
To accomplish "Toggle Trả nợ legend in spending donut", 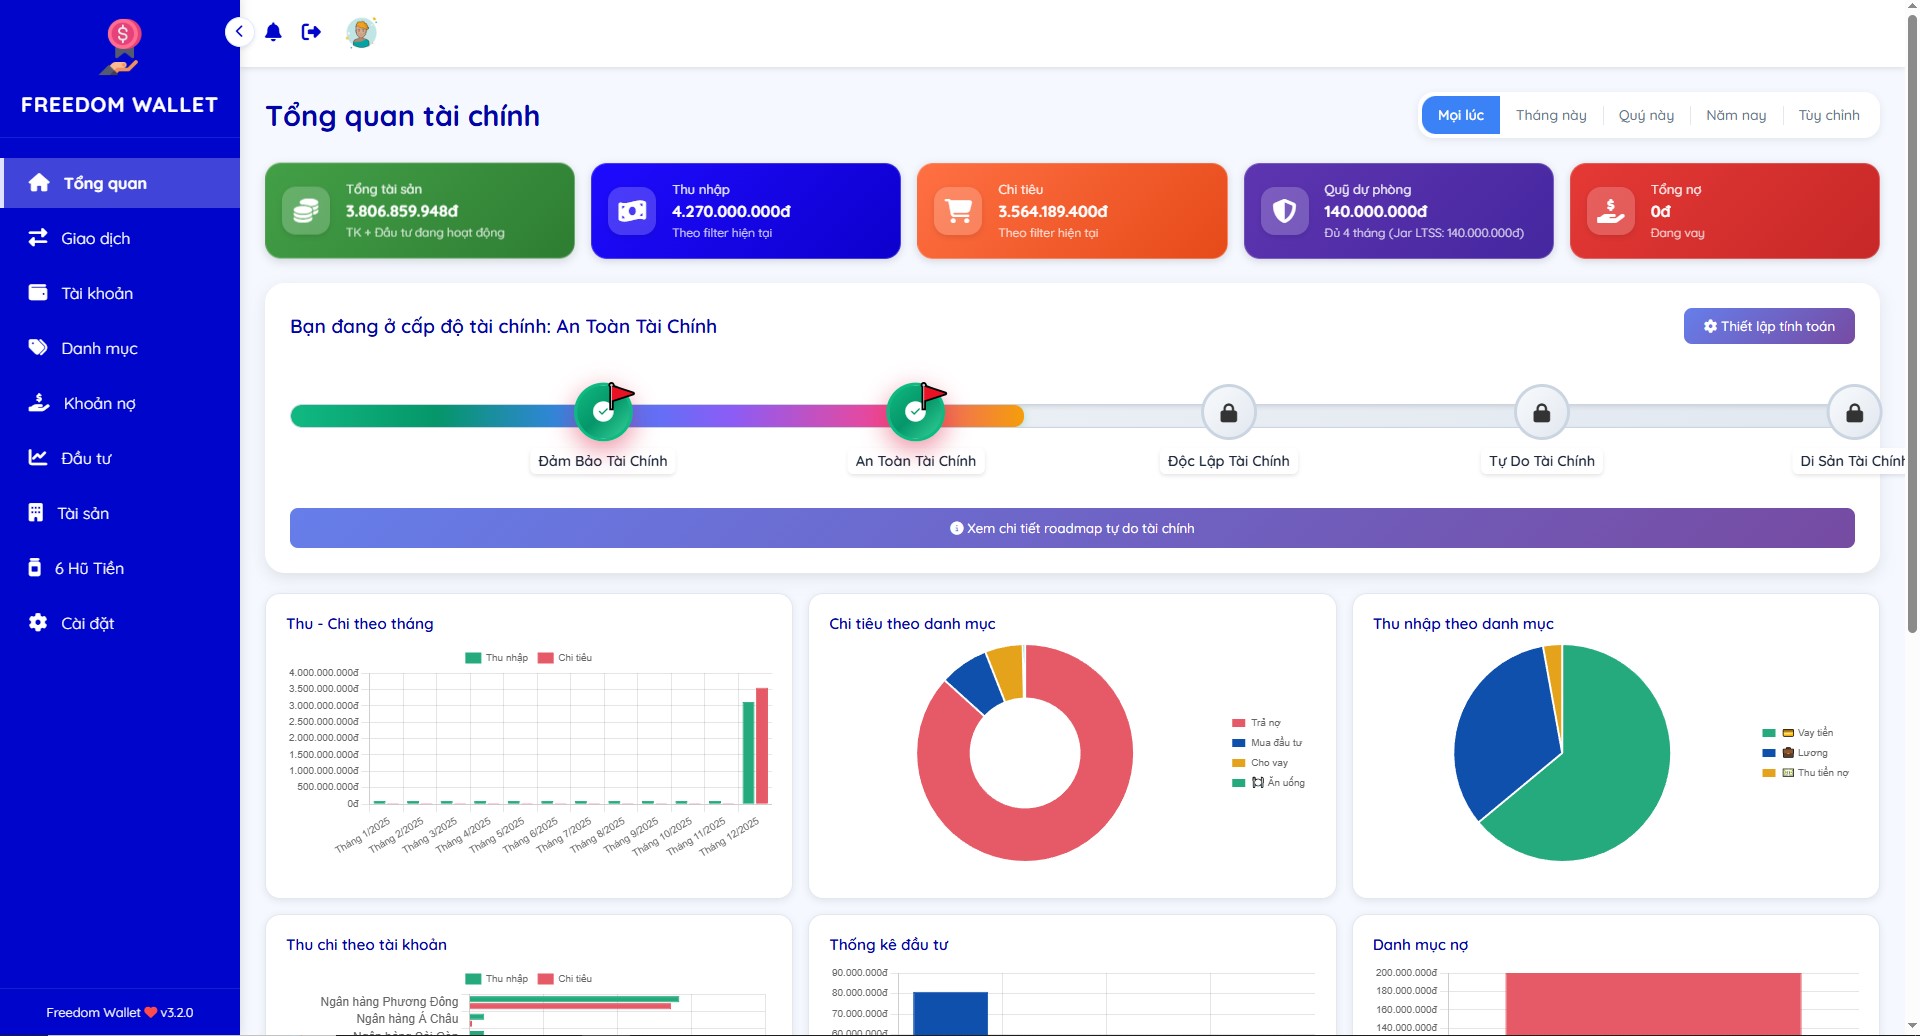I will point(1256,723).
